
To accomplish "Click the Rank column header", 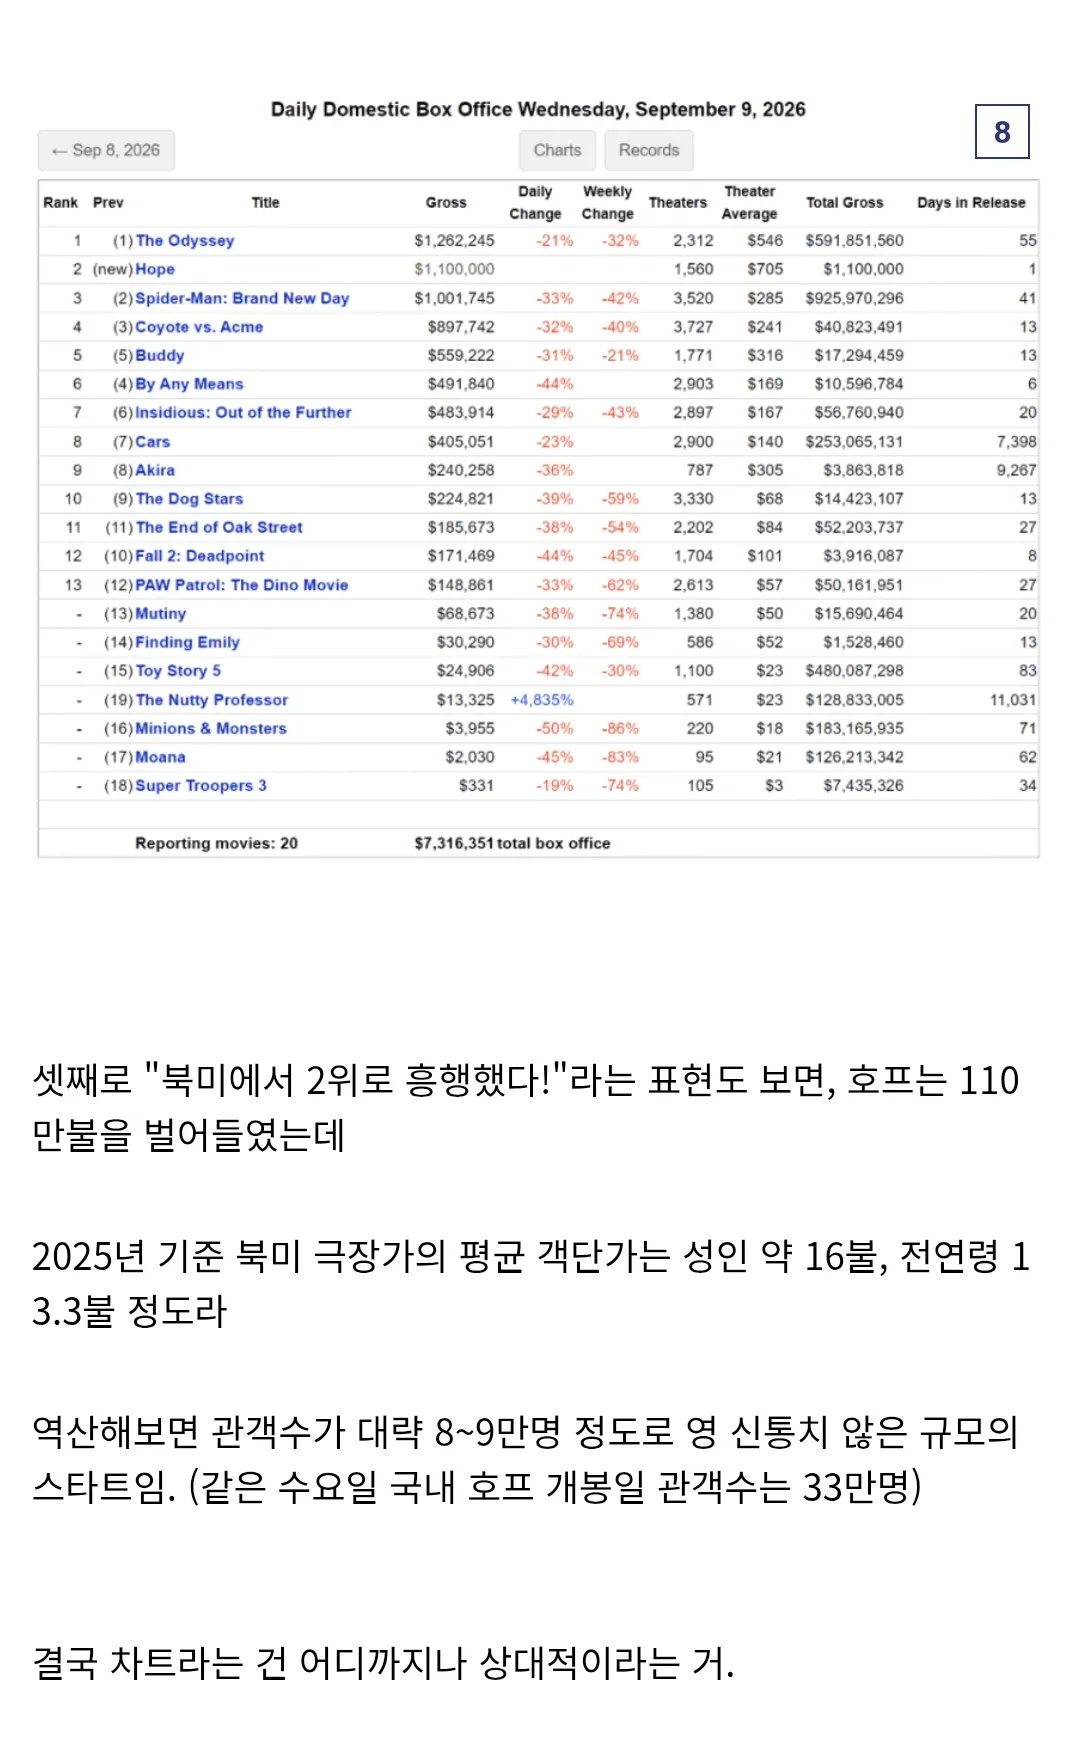I will point(61,202).
